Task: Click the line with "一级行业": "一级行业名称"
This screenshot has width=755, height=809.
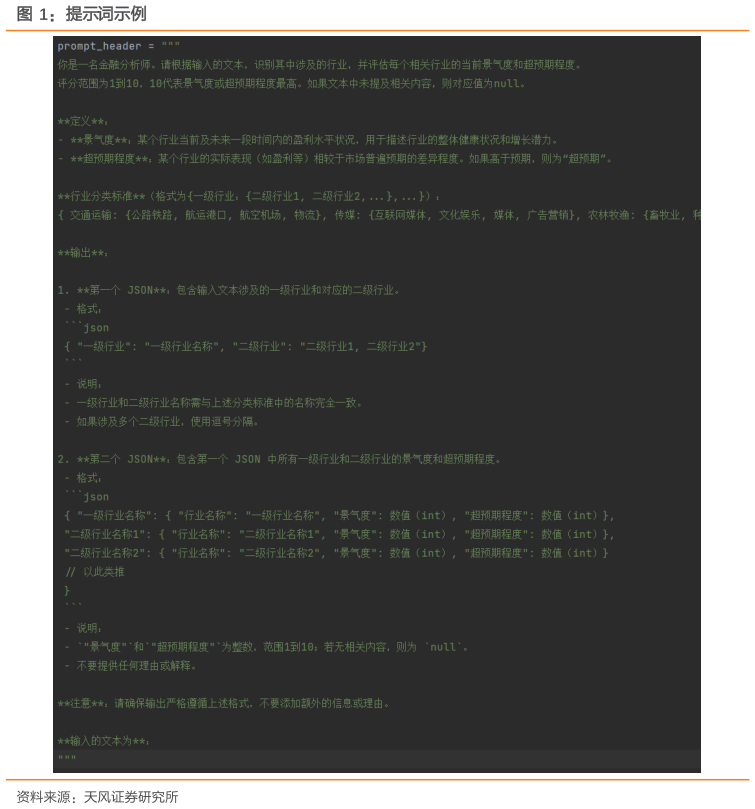Action: tap(246, 346)
